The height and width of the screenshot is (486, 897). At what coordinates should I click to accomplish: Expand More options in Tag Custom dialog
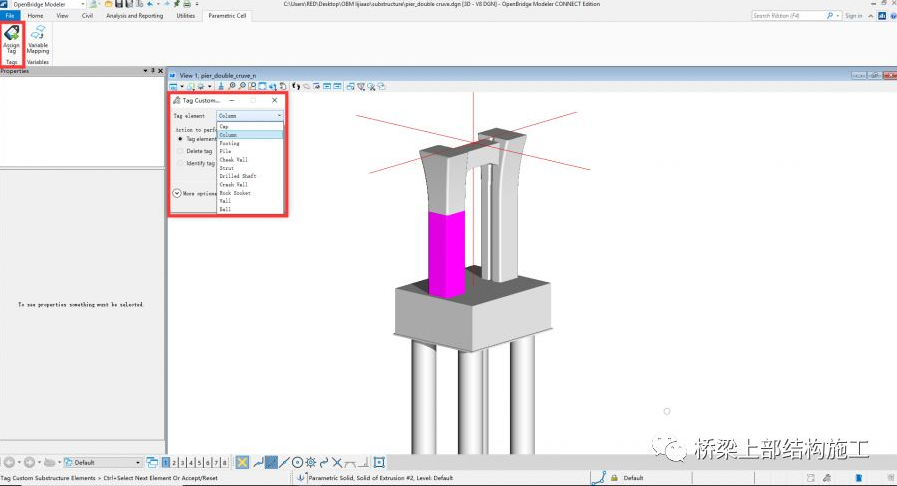pos(177,193)
